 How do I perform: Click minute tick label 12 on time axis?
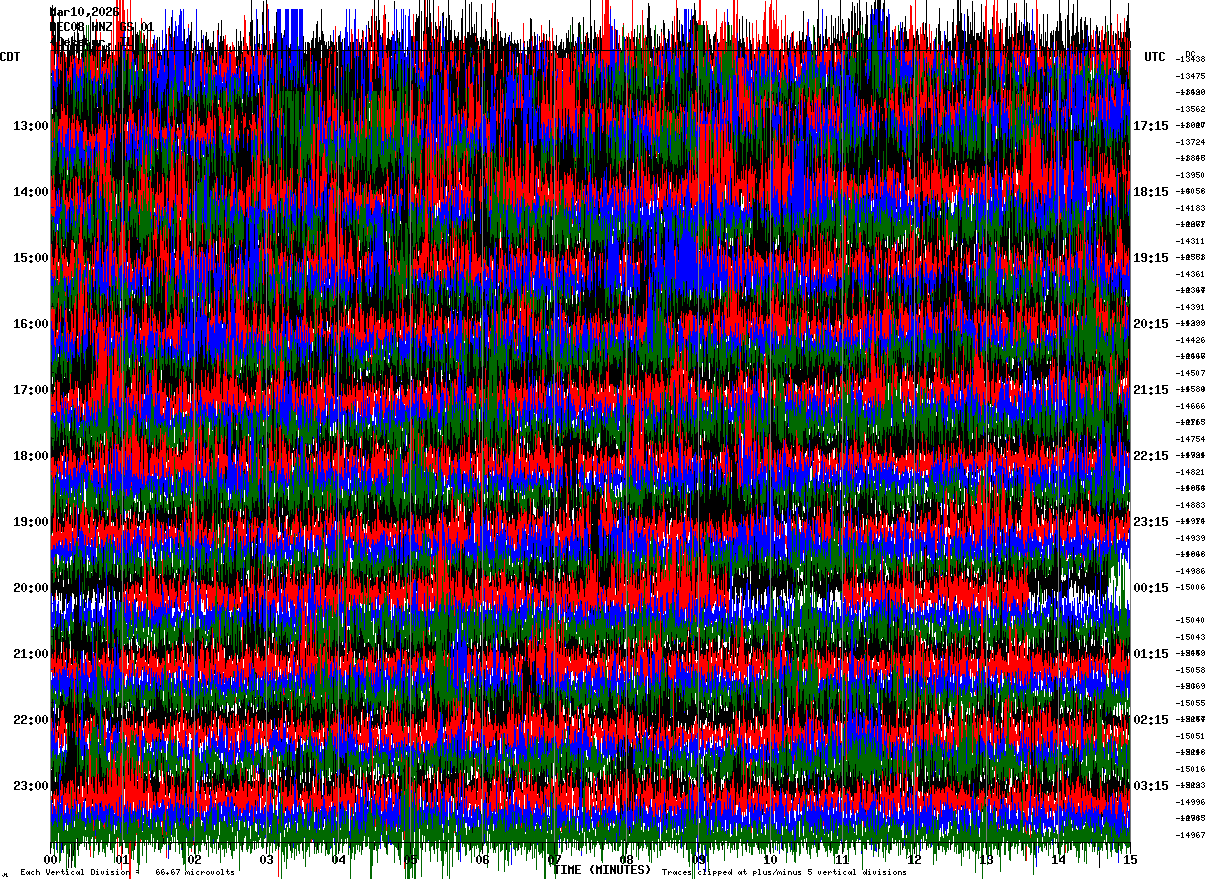pos(915,860)
